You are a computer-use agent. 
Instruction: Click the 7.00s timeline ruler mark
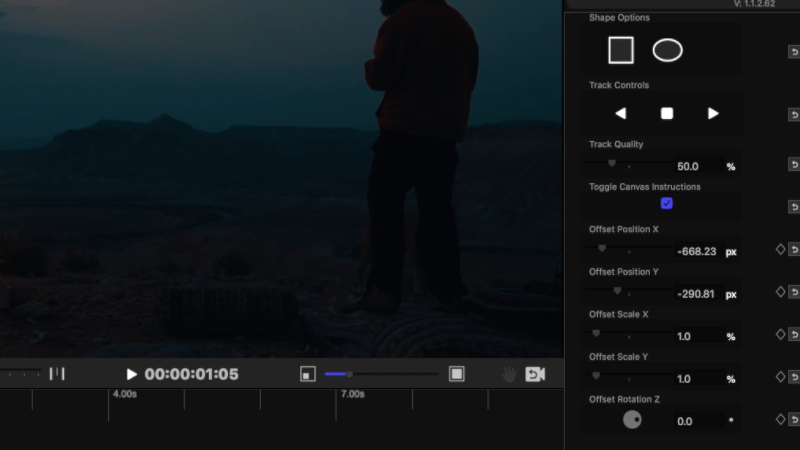(353, 394)
